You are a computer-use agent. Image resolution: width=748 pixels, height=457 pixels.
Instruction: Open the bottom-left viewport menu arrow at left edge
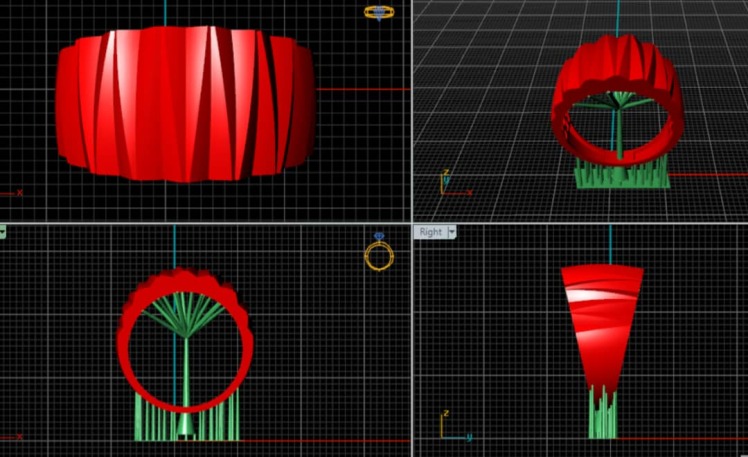pyautogui.click(x=3, y=232)
